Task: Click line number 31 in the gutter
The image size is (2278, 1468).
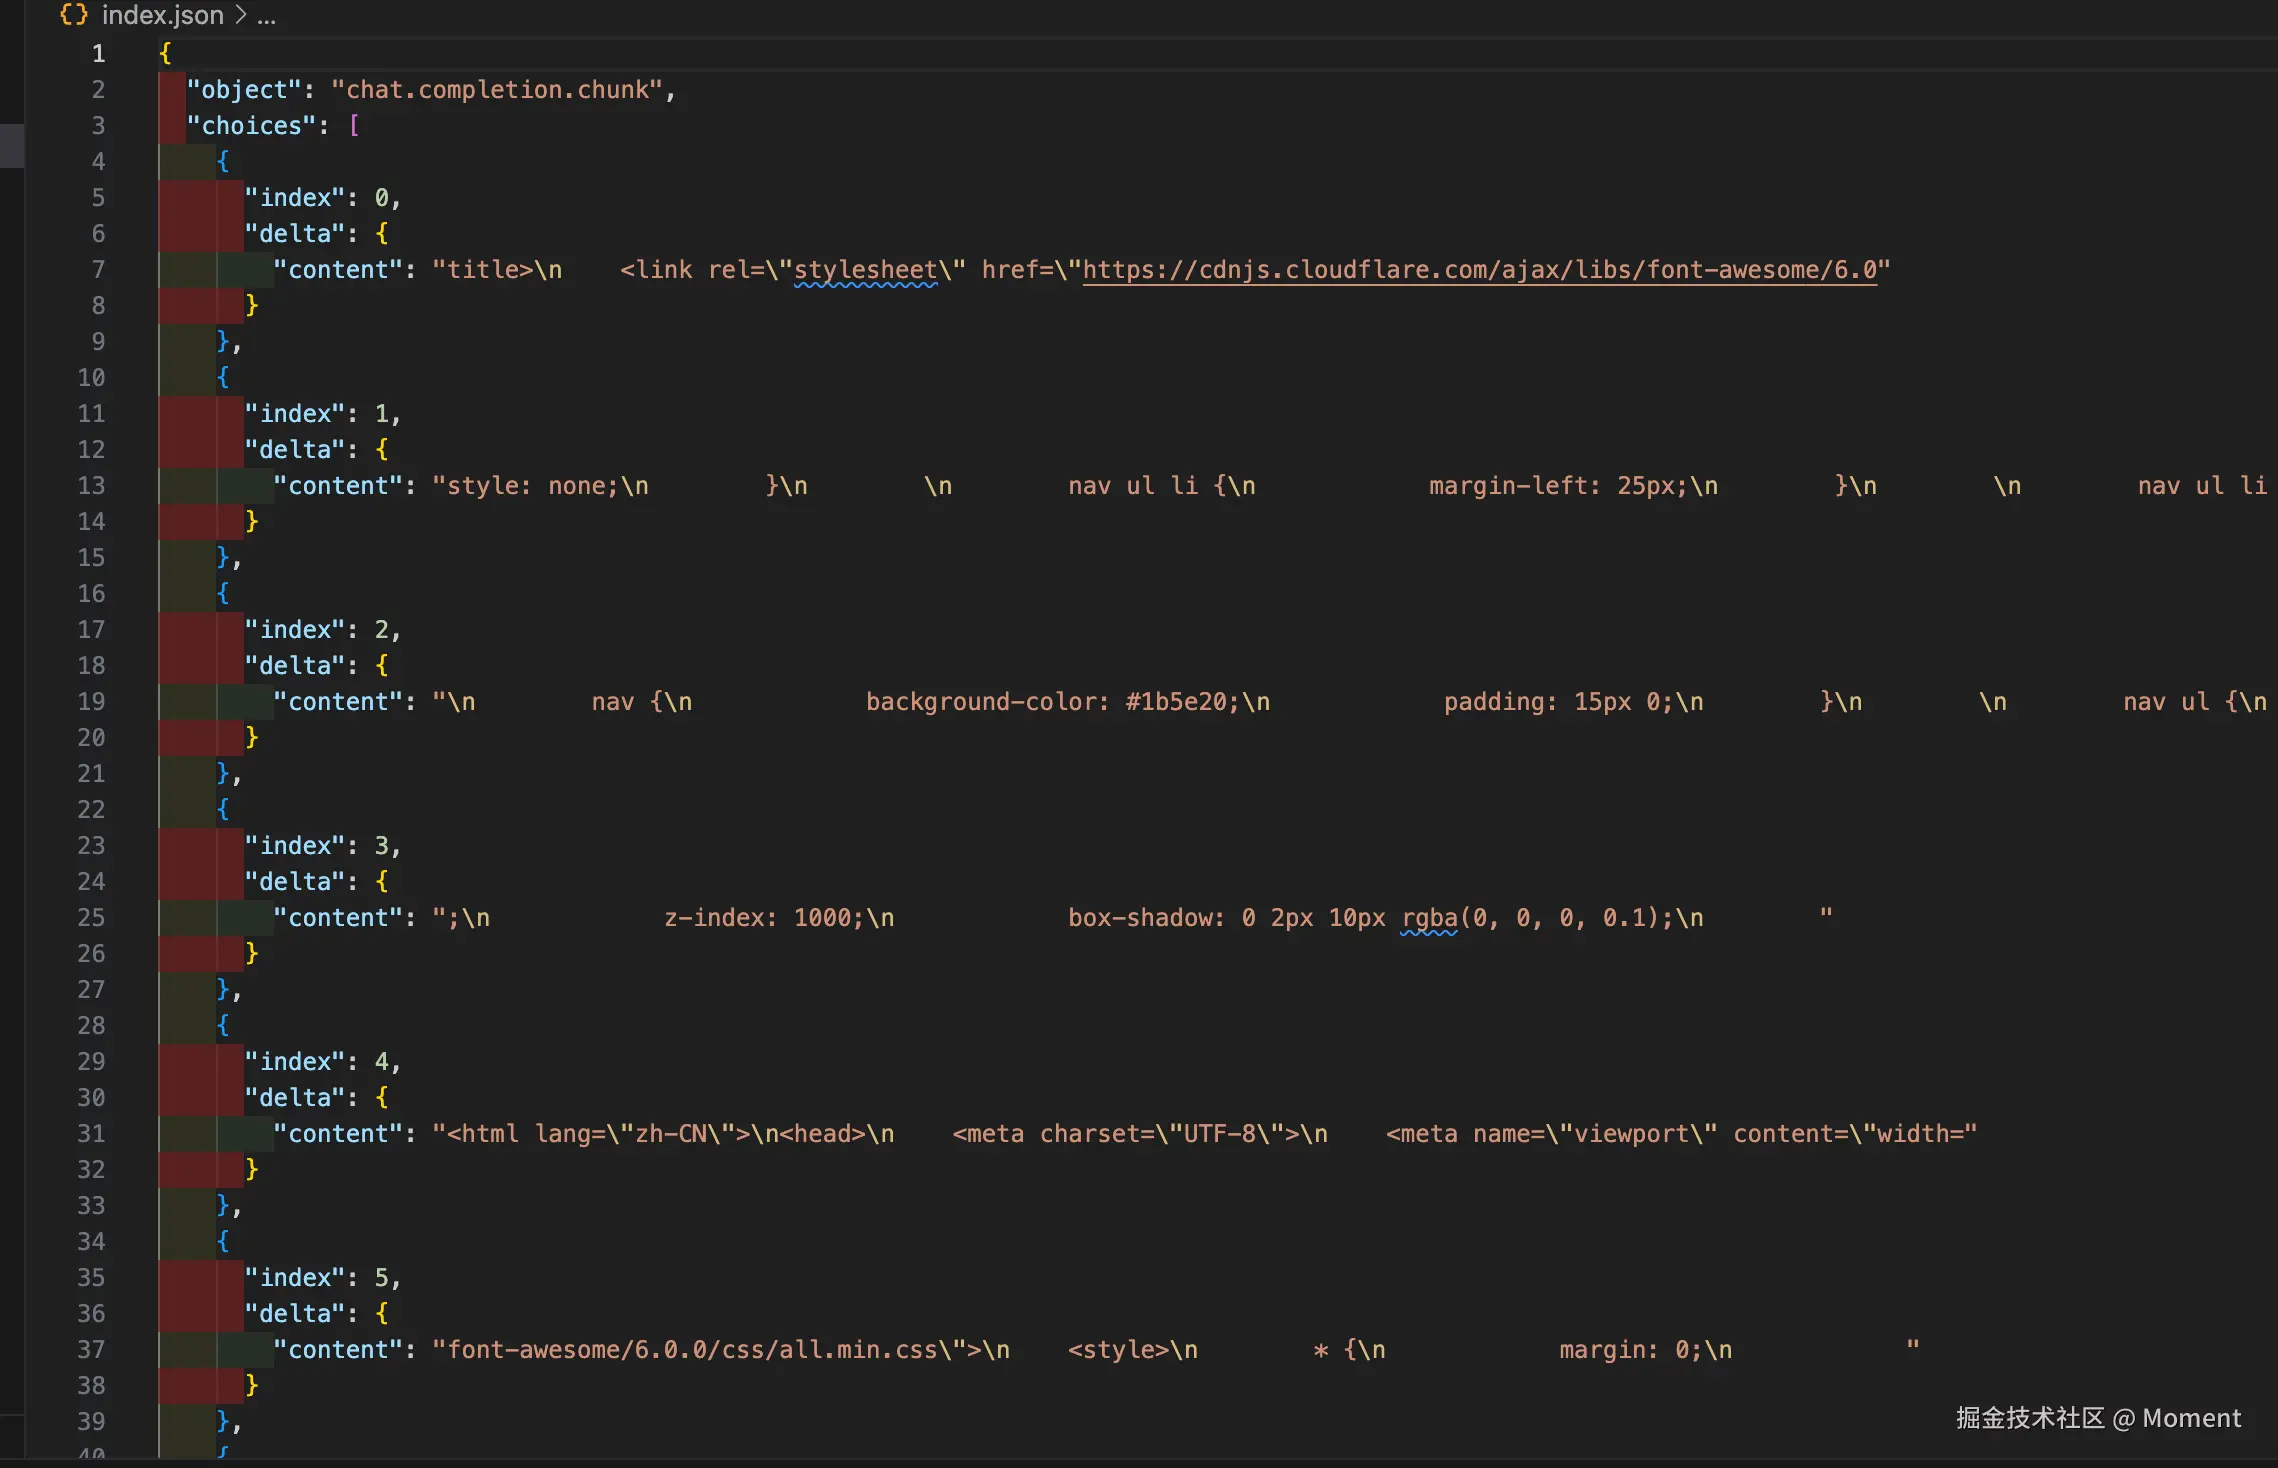Action: pyautogui.click(x=91, y=1134)
